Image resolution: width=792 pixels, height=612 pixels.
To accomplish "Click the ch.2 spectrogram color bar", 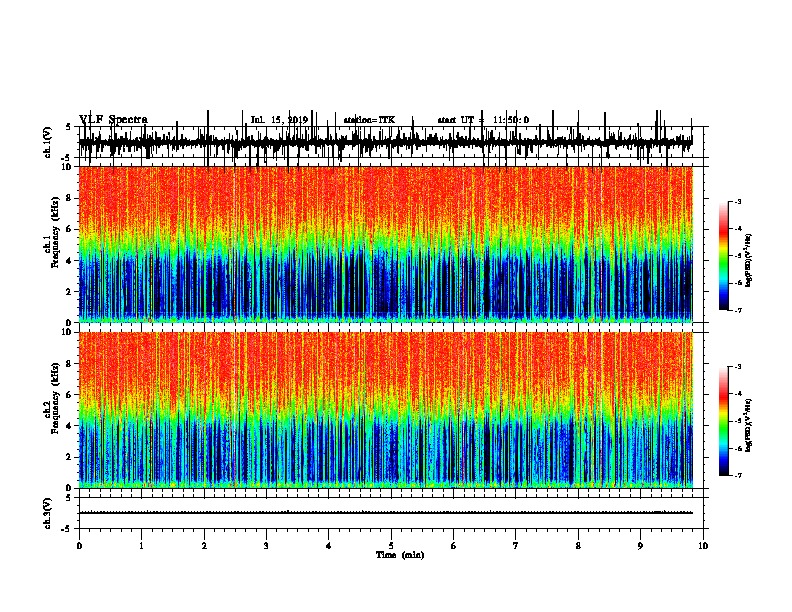I will (724, 421).
